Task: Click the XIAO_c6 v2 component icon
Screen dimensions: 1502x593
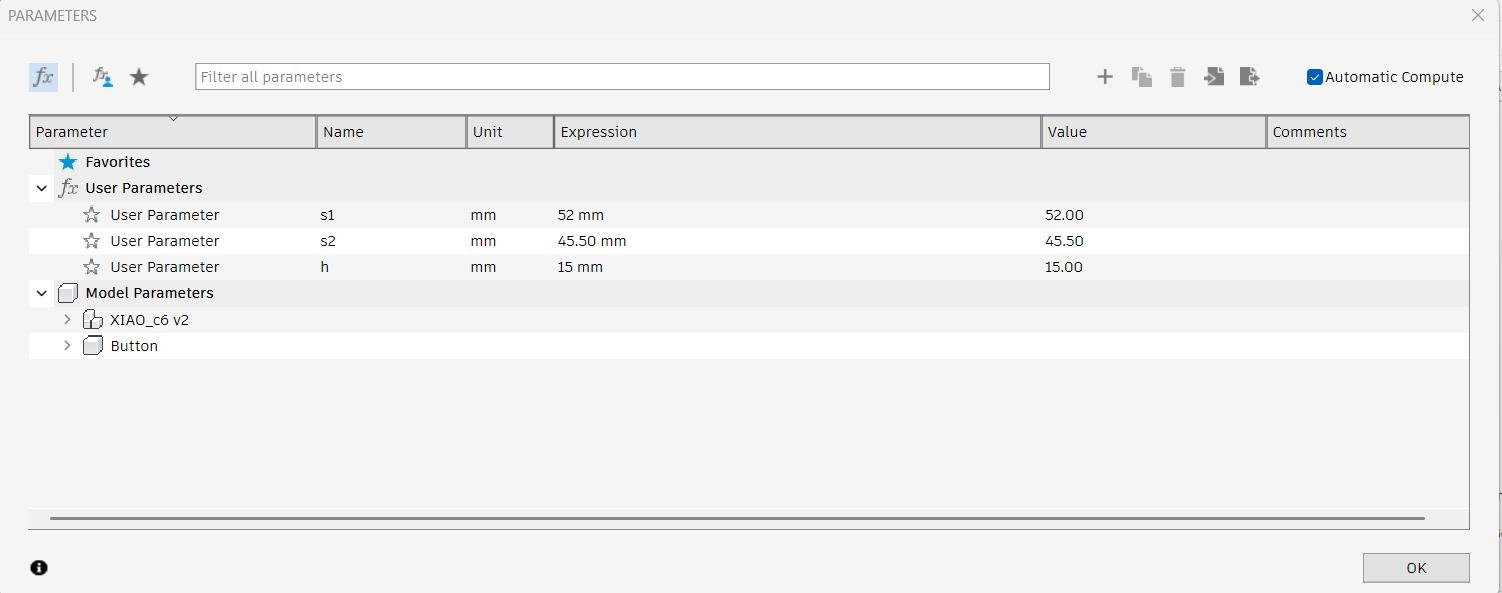Action: pos(92,320)
